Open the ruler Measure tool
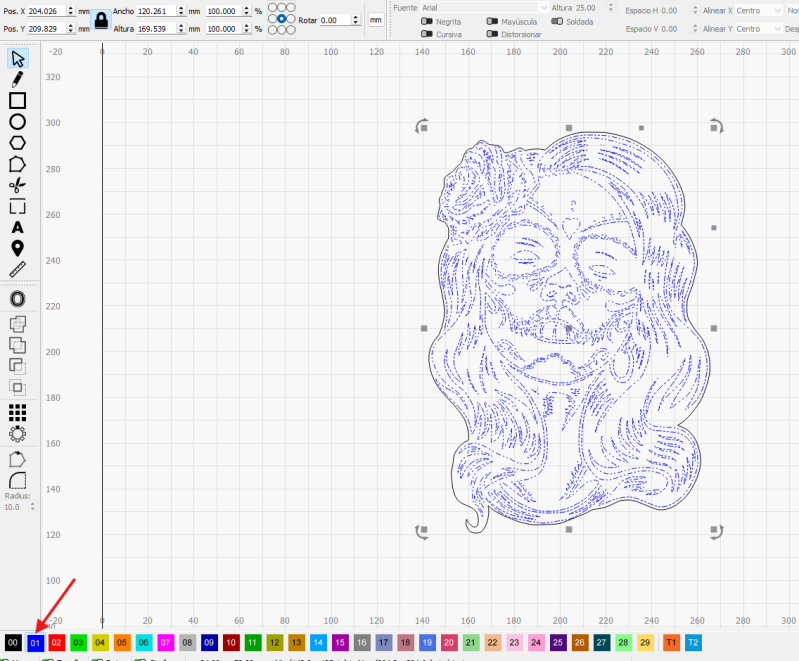This screenshot has height=661, width=799. pyautogui.click(x=17, y=269)
